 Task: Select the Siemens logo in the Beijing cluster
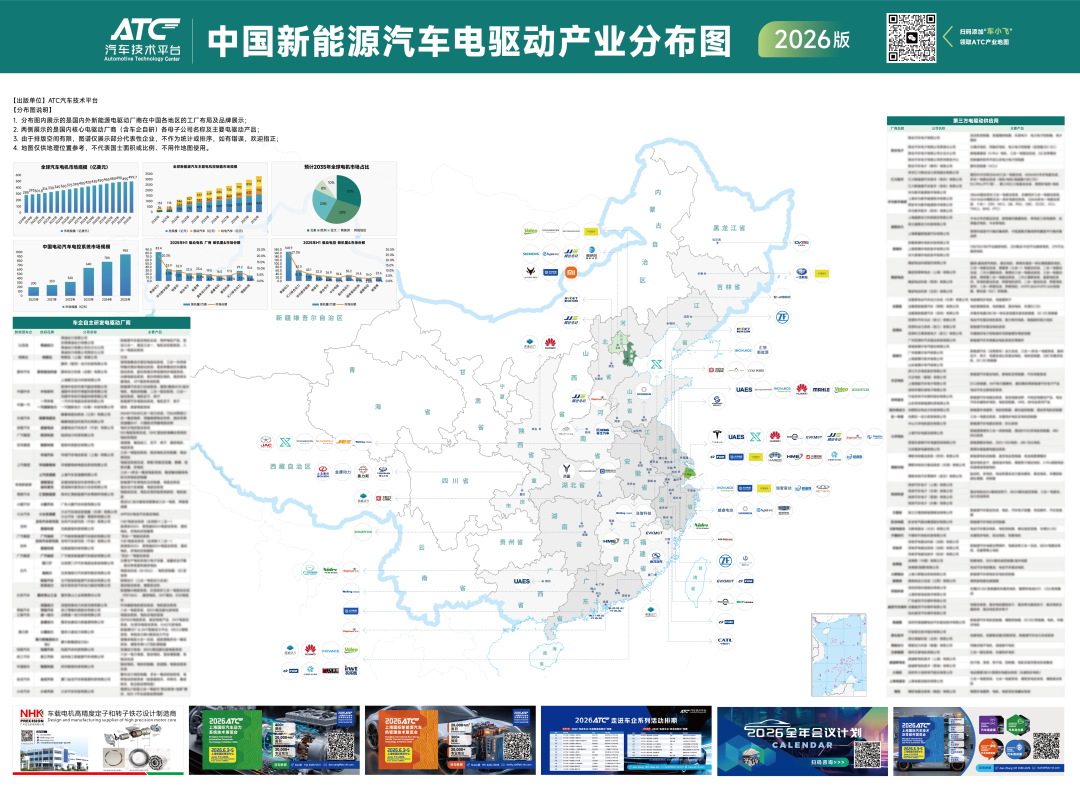(530, 253)
